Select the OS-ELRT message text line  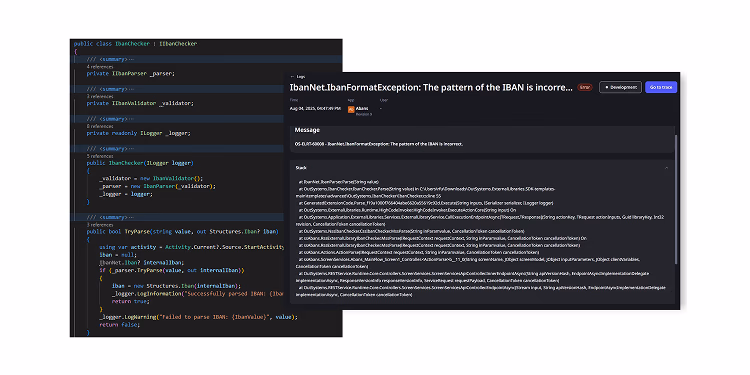pyautogui.click(x=379, y=144)
